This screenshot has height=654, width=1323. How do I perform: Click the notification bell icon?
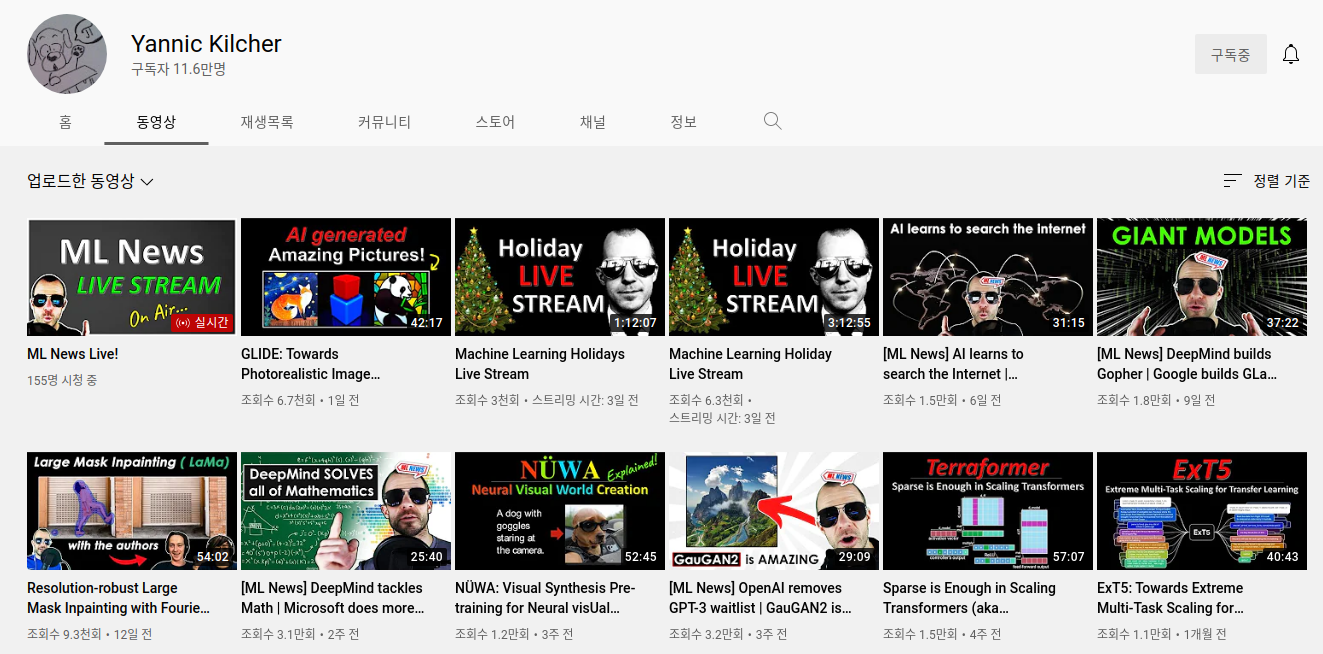tap(1291, 54)
